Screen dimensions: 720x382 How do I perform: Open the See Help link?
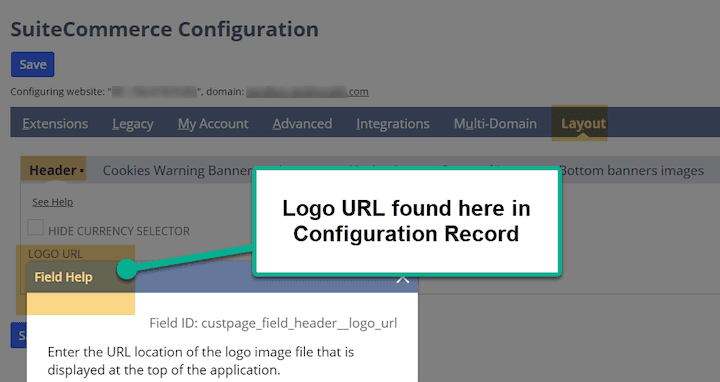tap(53, 202)
